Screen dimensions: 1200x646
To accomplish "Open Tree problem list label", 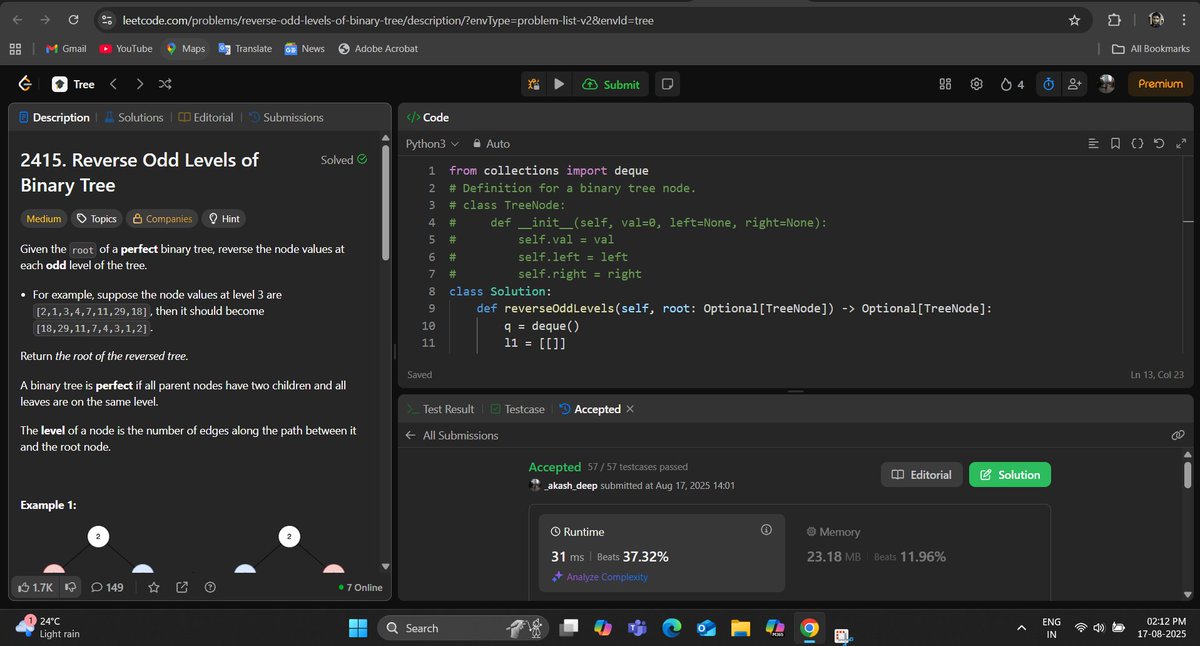I will pos(73,85).
